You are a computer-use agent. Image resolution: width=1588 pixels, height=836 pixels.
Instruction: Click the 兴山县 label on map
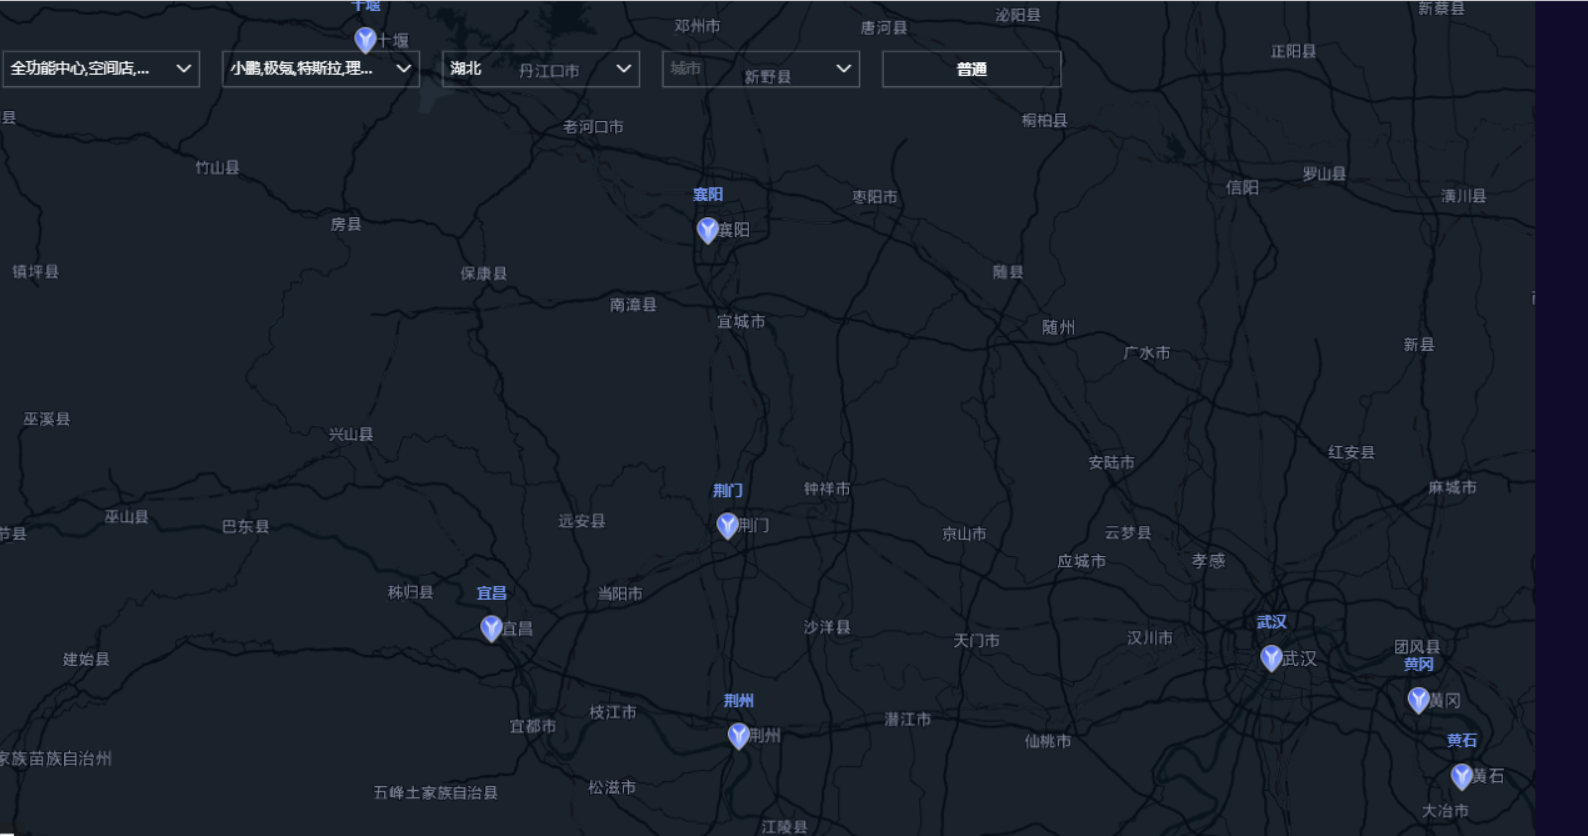(351, 434)
